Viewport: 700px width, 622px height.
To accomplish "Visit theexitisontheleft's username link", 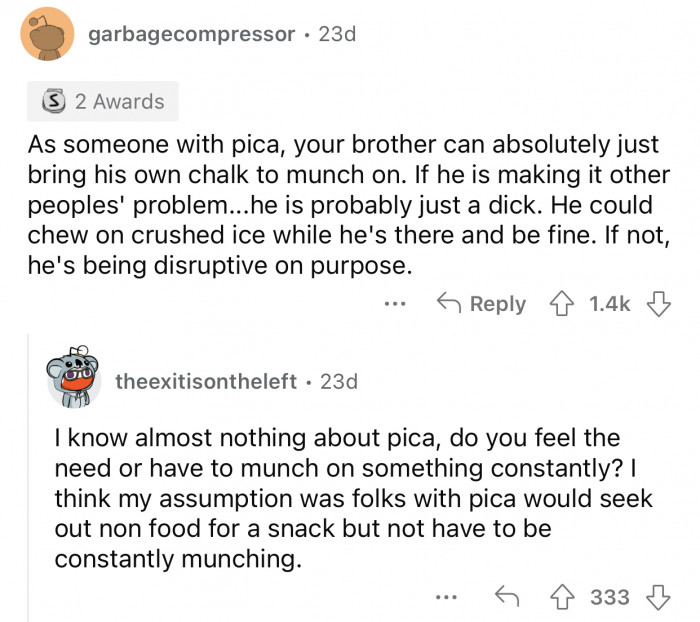I will pos(206,381).
